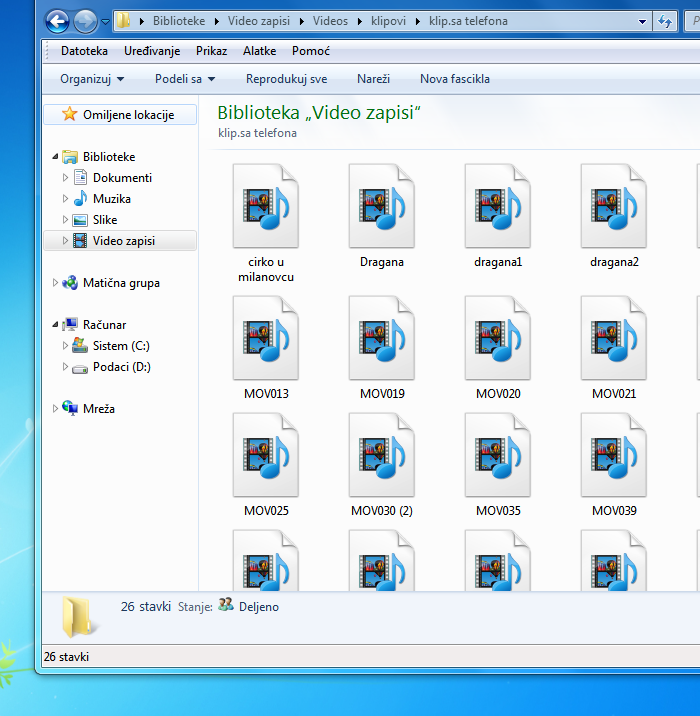Click the Nareži toolbar button
This screenshot has width=700, height=716.
click(x=374, y=79)
